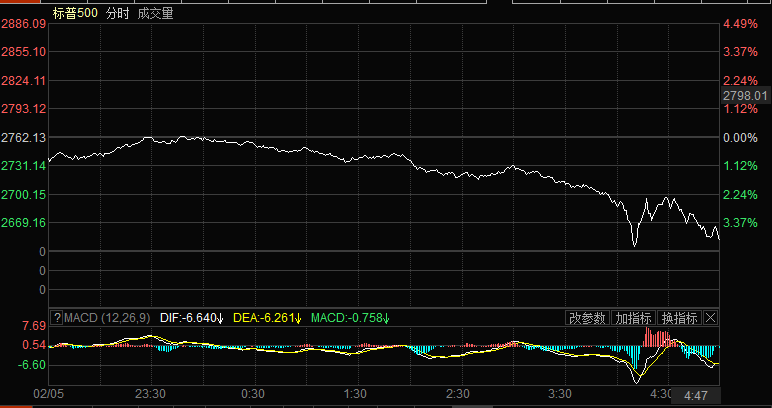Click the 1:30 time axis marker

click(355, 395)
